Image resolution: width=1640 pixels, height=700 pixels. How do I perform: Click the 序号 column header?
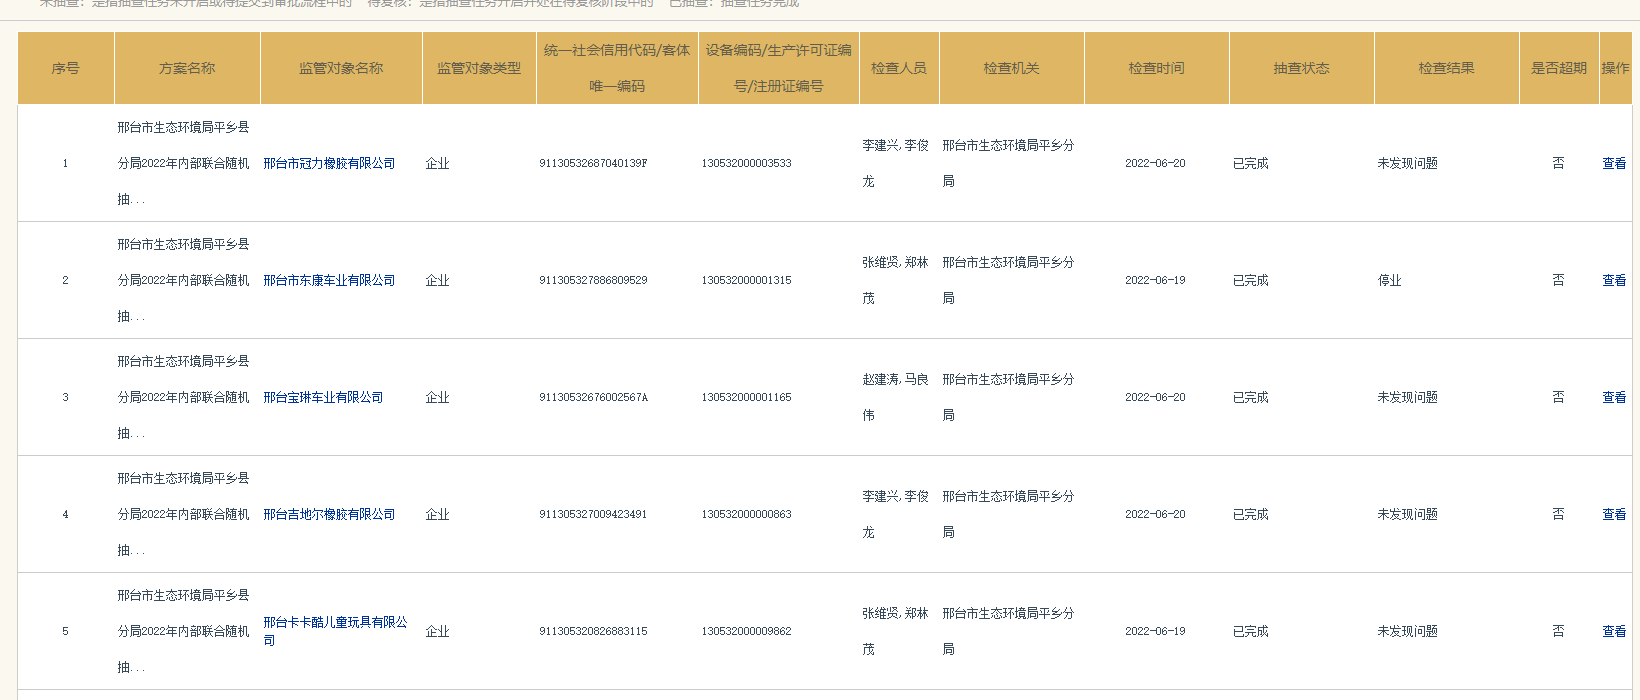[66, 68]
